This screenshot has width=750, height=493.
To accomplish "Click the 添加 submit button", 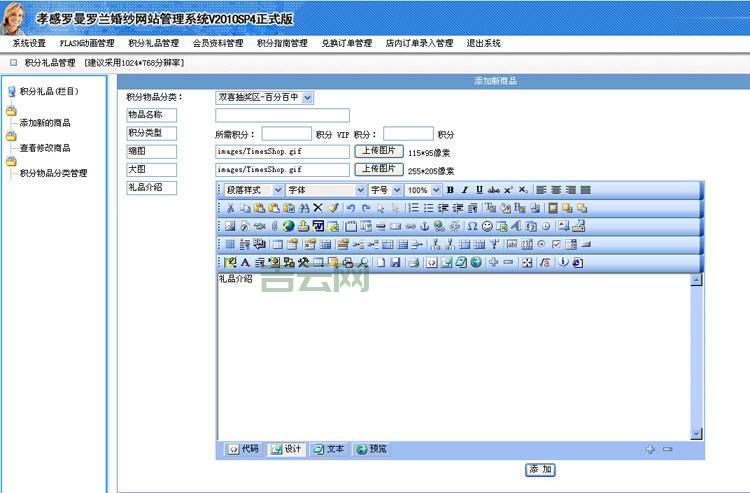I will pyautogui.click(x=540, y=469).
